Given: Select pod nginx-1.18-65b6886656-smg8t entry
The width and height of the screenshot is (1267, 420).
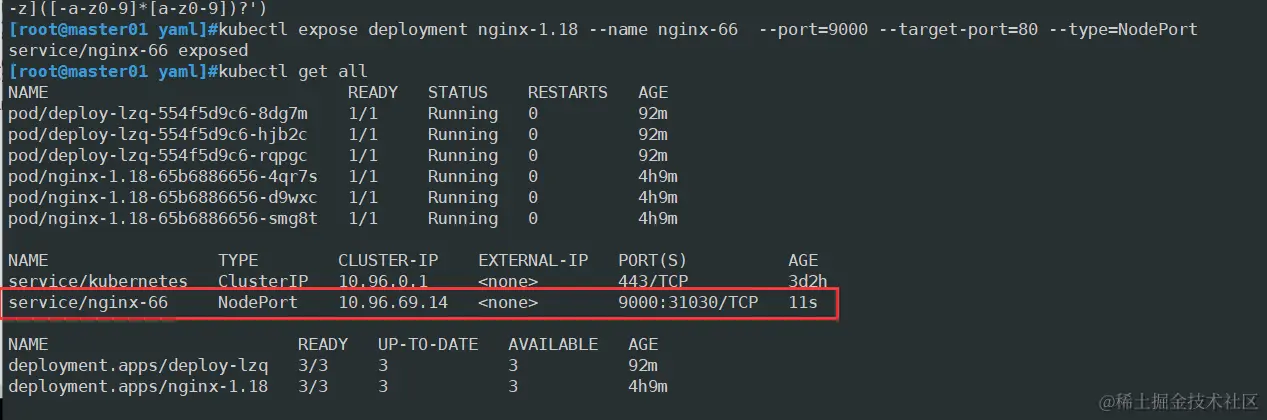Looking at the screenshot, I should 163,218.
